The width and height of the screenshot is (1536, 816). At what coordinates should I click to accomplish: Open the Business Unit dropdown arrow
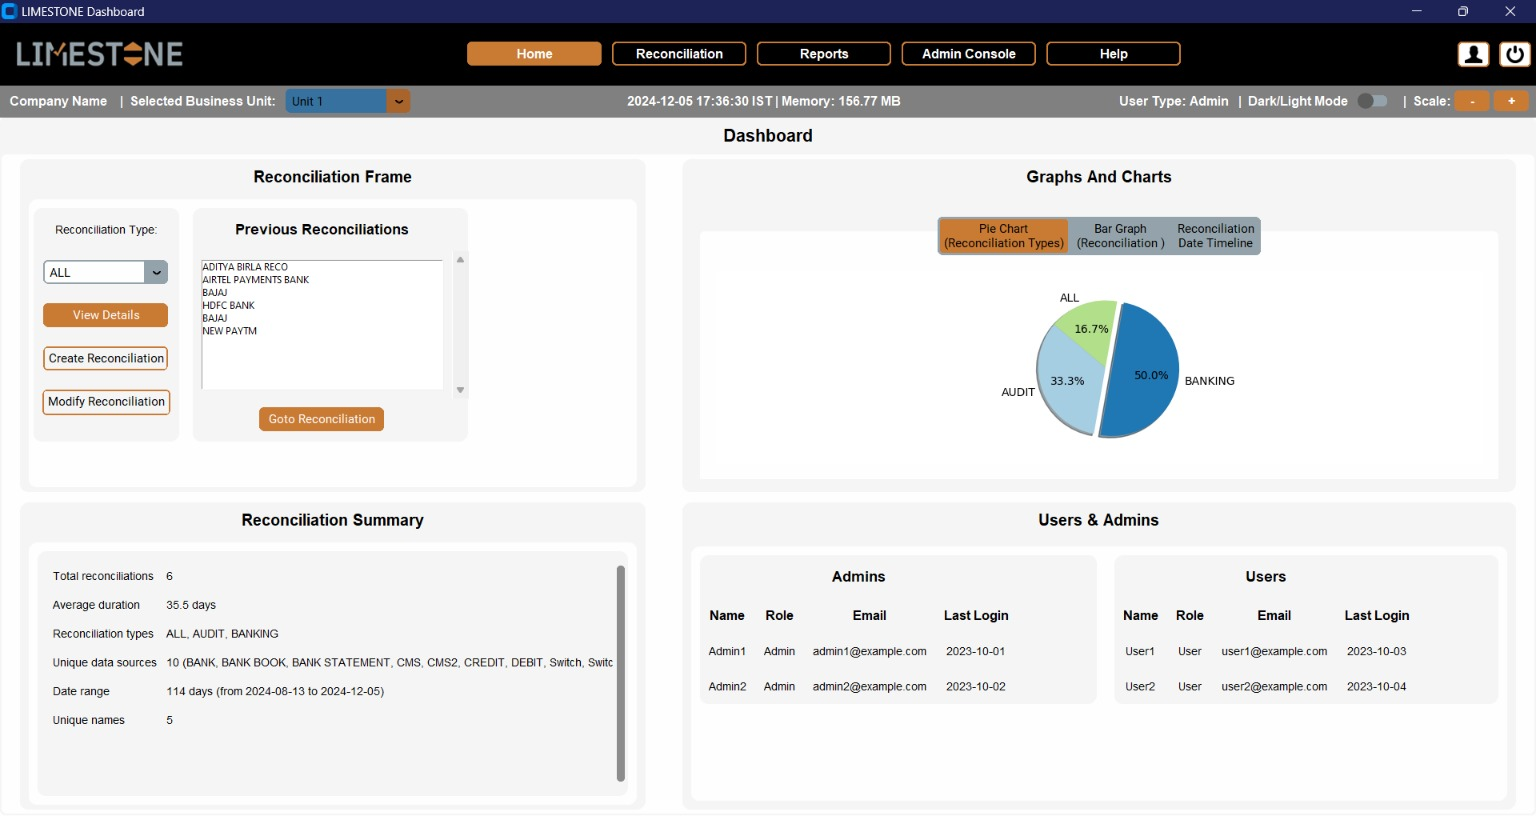398,101
